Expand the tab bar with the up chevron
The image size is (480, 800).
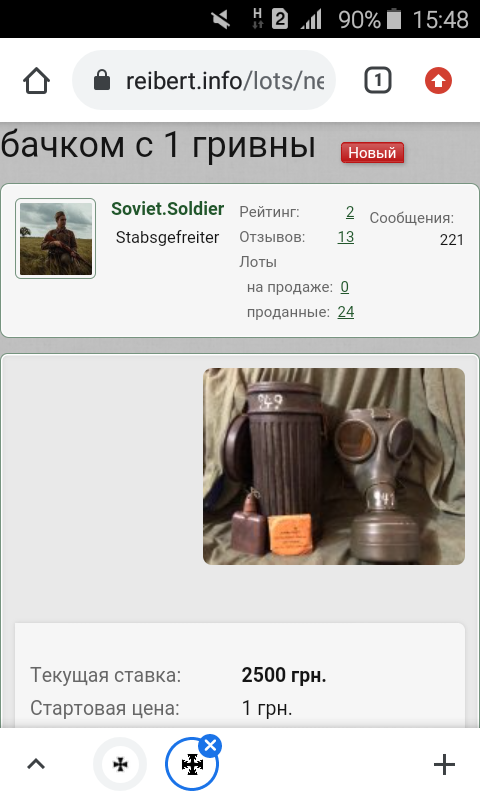tap(36, 764)
